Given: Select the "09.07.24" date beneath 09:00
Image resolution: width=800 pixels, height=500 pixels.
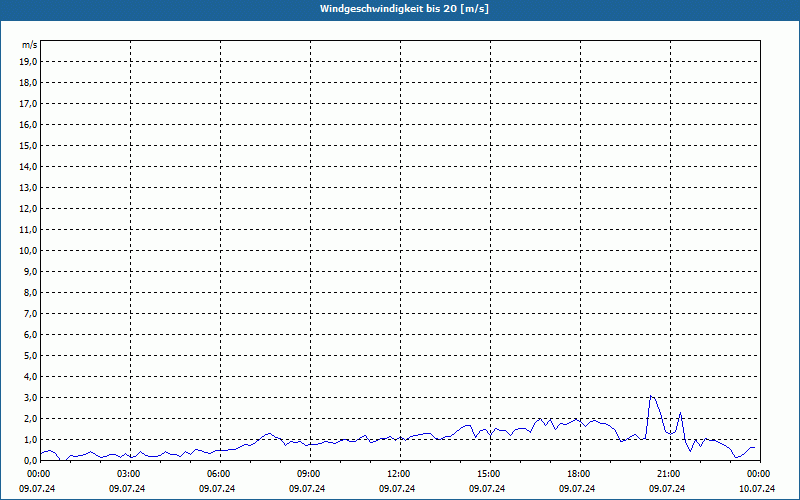Looking at the screenshot, I should click(307, 489).
